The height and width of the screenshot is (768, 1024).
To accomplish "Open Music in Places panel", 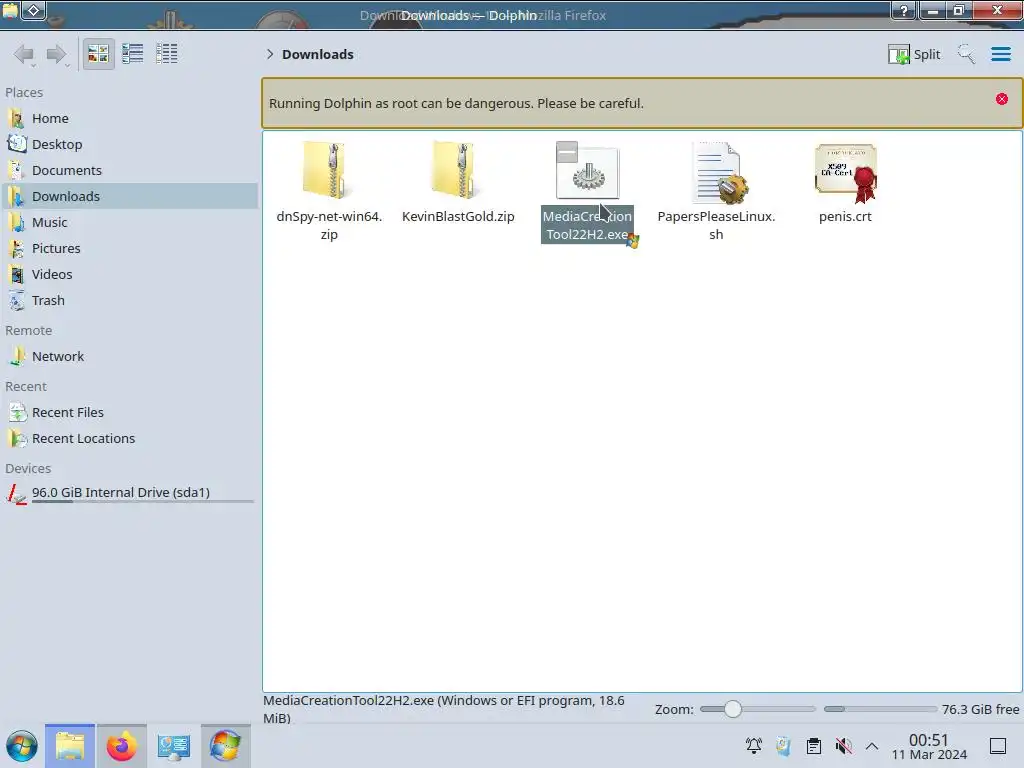I will click(x=130, y=223).
